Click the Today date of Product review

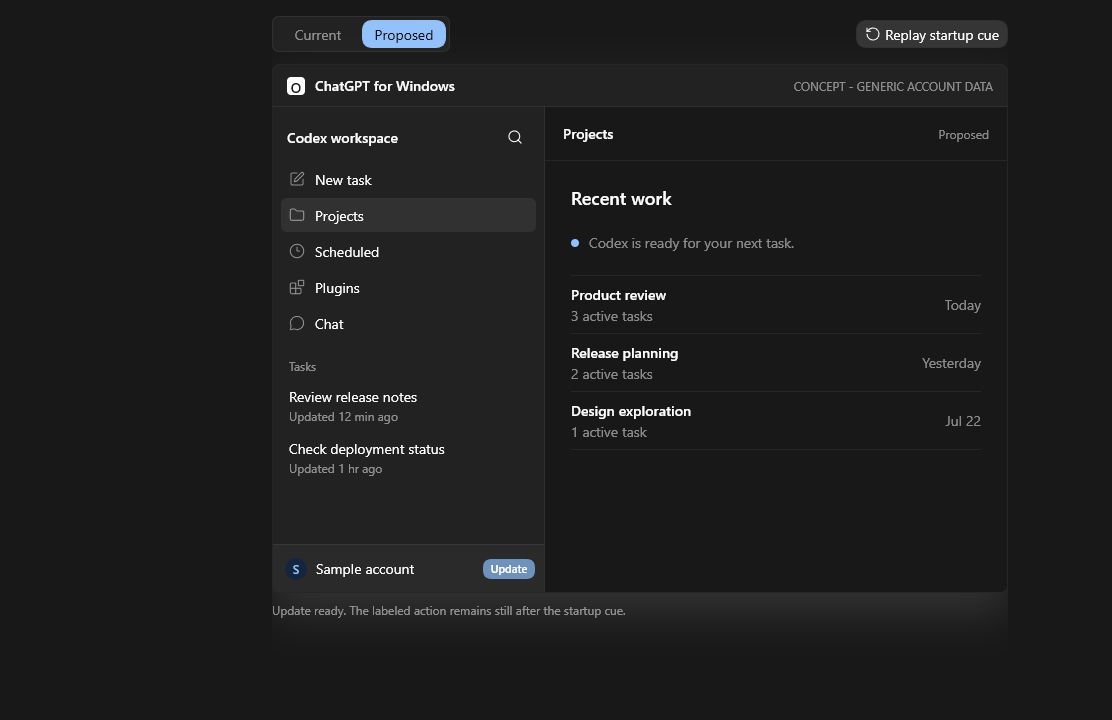point(962,305)
